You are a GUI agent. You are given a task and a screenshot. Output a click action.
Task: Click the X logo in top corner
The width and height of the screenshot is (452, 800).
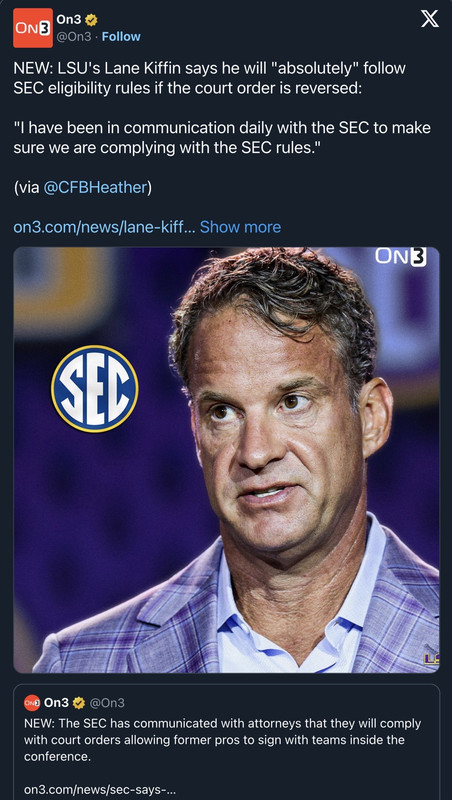[x=430, y=19]
